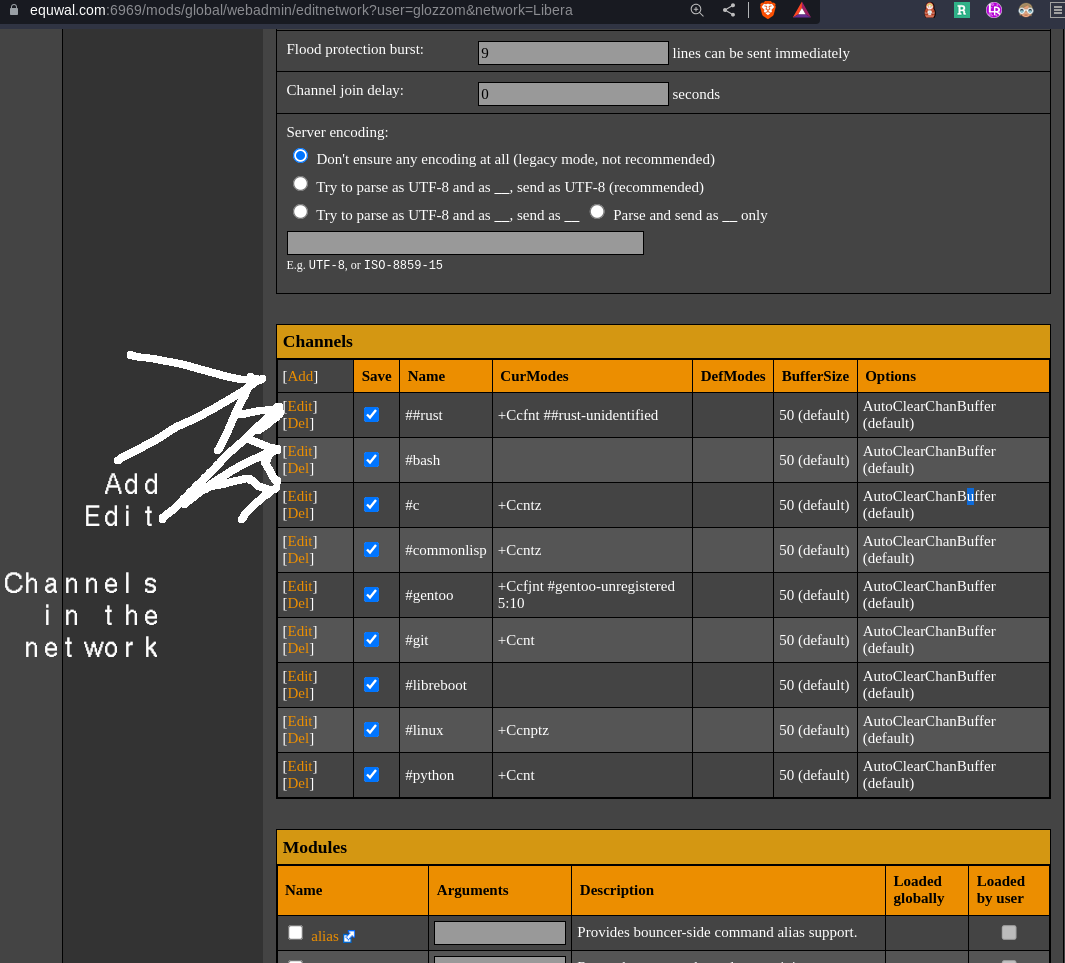Click Add link in Channels table header
Viewport: 1065px width, 963px height.
(x=300, y=376)
